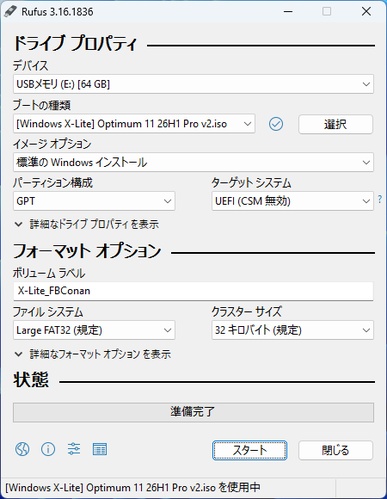Expand 詳細なフォーマット オプション を表示

93,354
